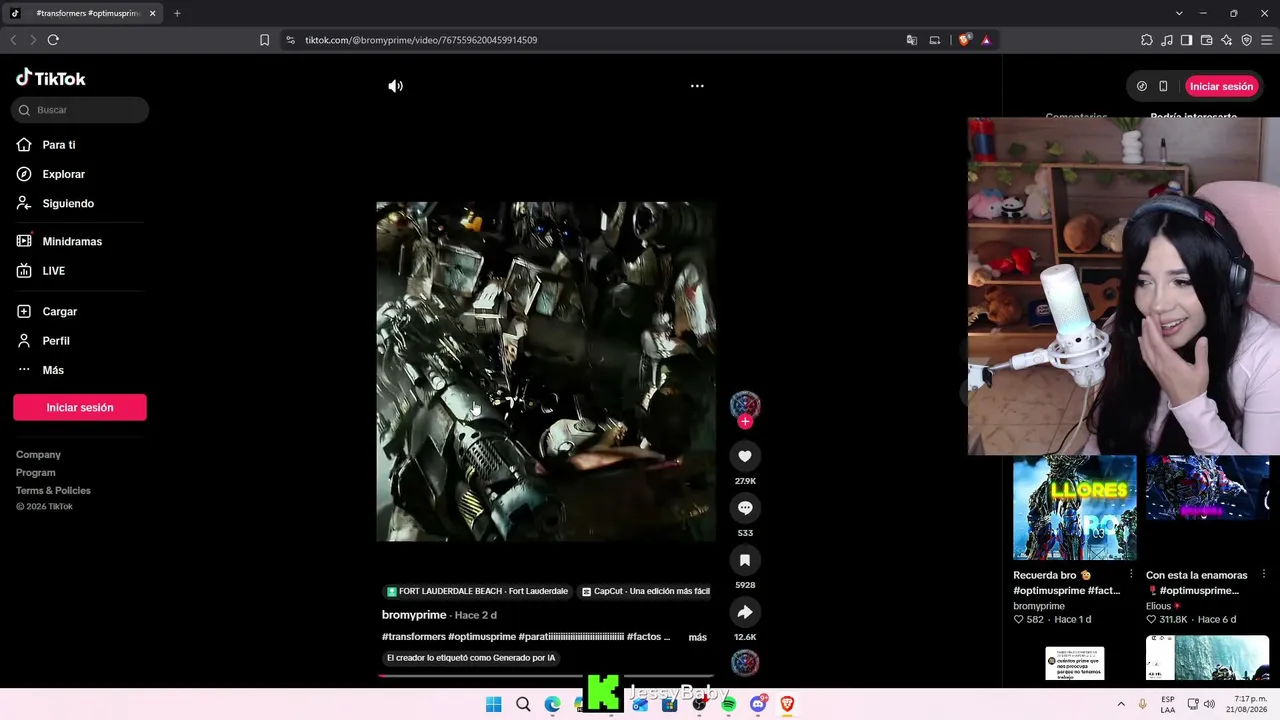Screen dimensions: 1280x720
Task: Get the TikTok app via coin icon
Action: point(1142,86)
